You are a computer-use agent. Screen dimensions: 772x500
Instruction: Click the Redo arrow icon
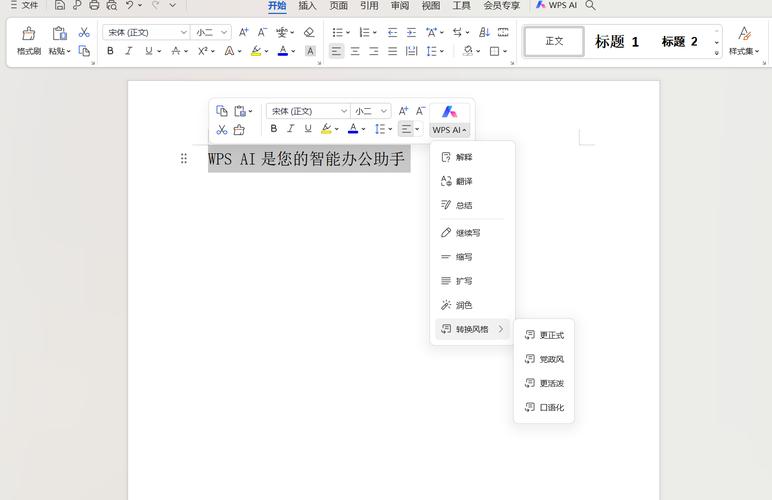point(156,5)
